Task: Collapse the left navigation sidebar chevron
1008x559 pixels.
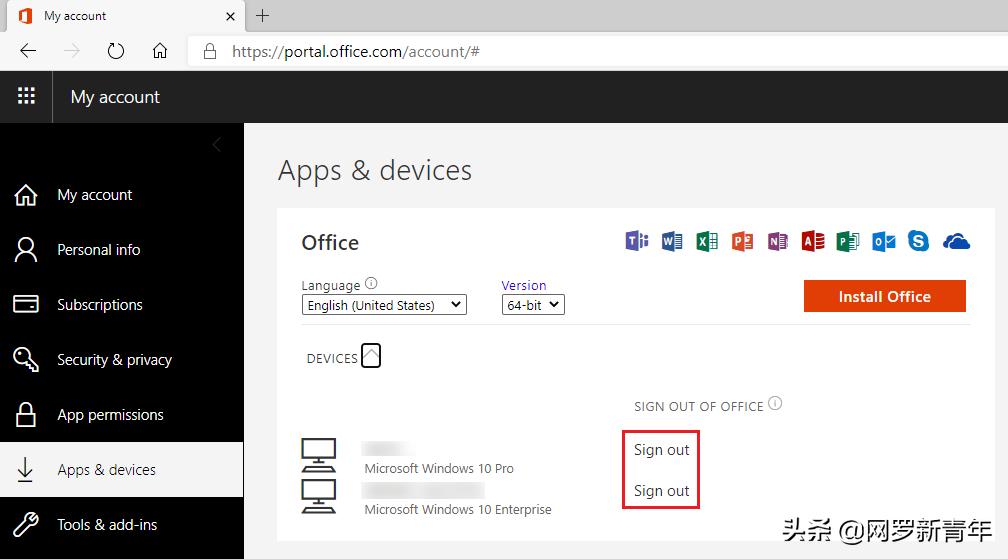Action: point(217,145)
